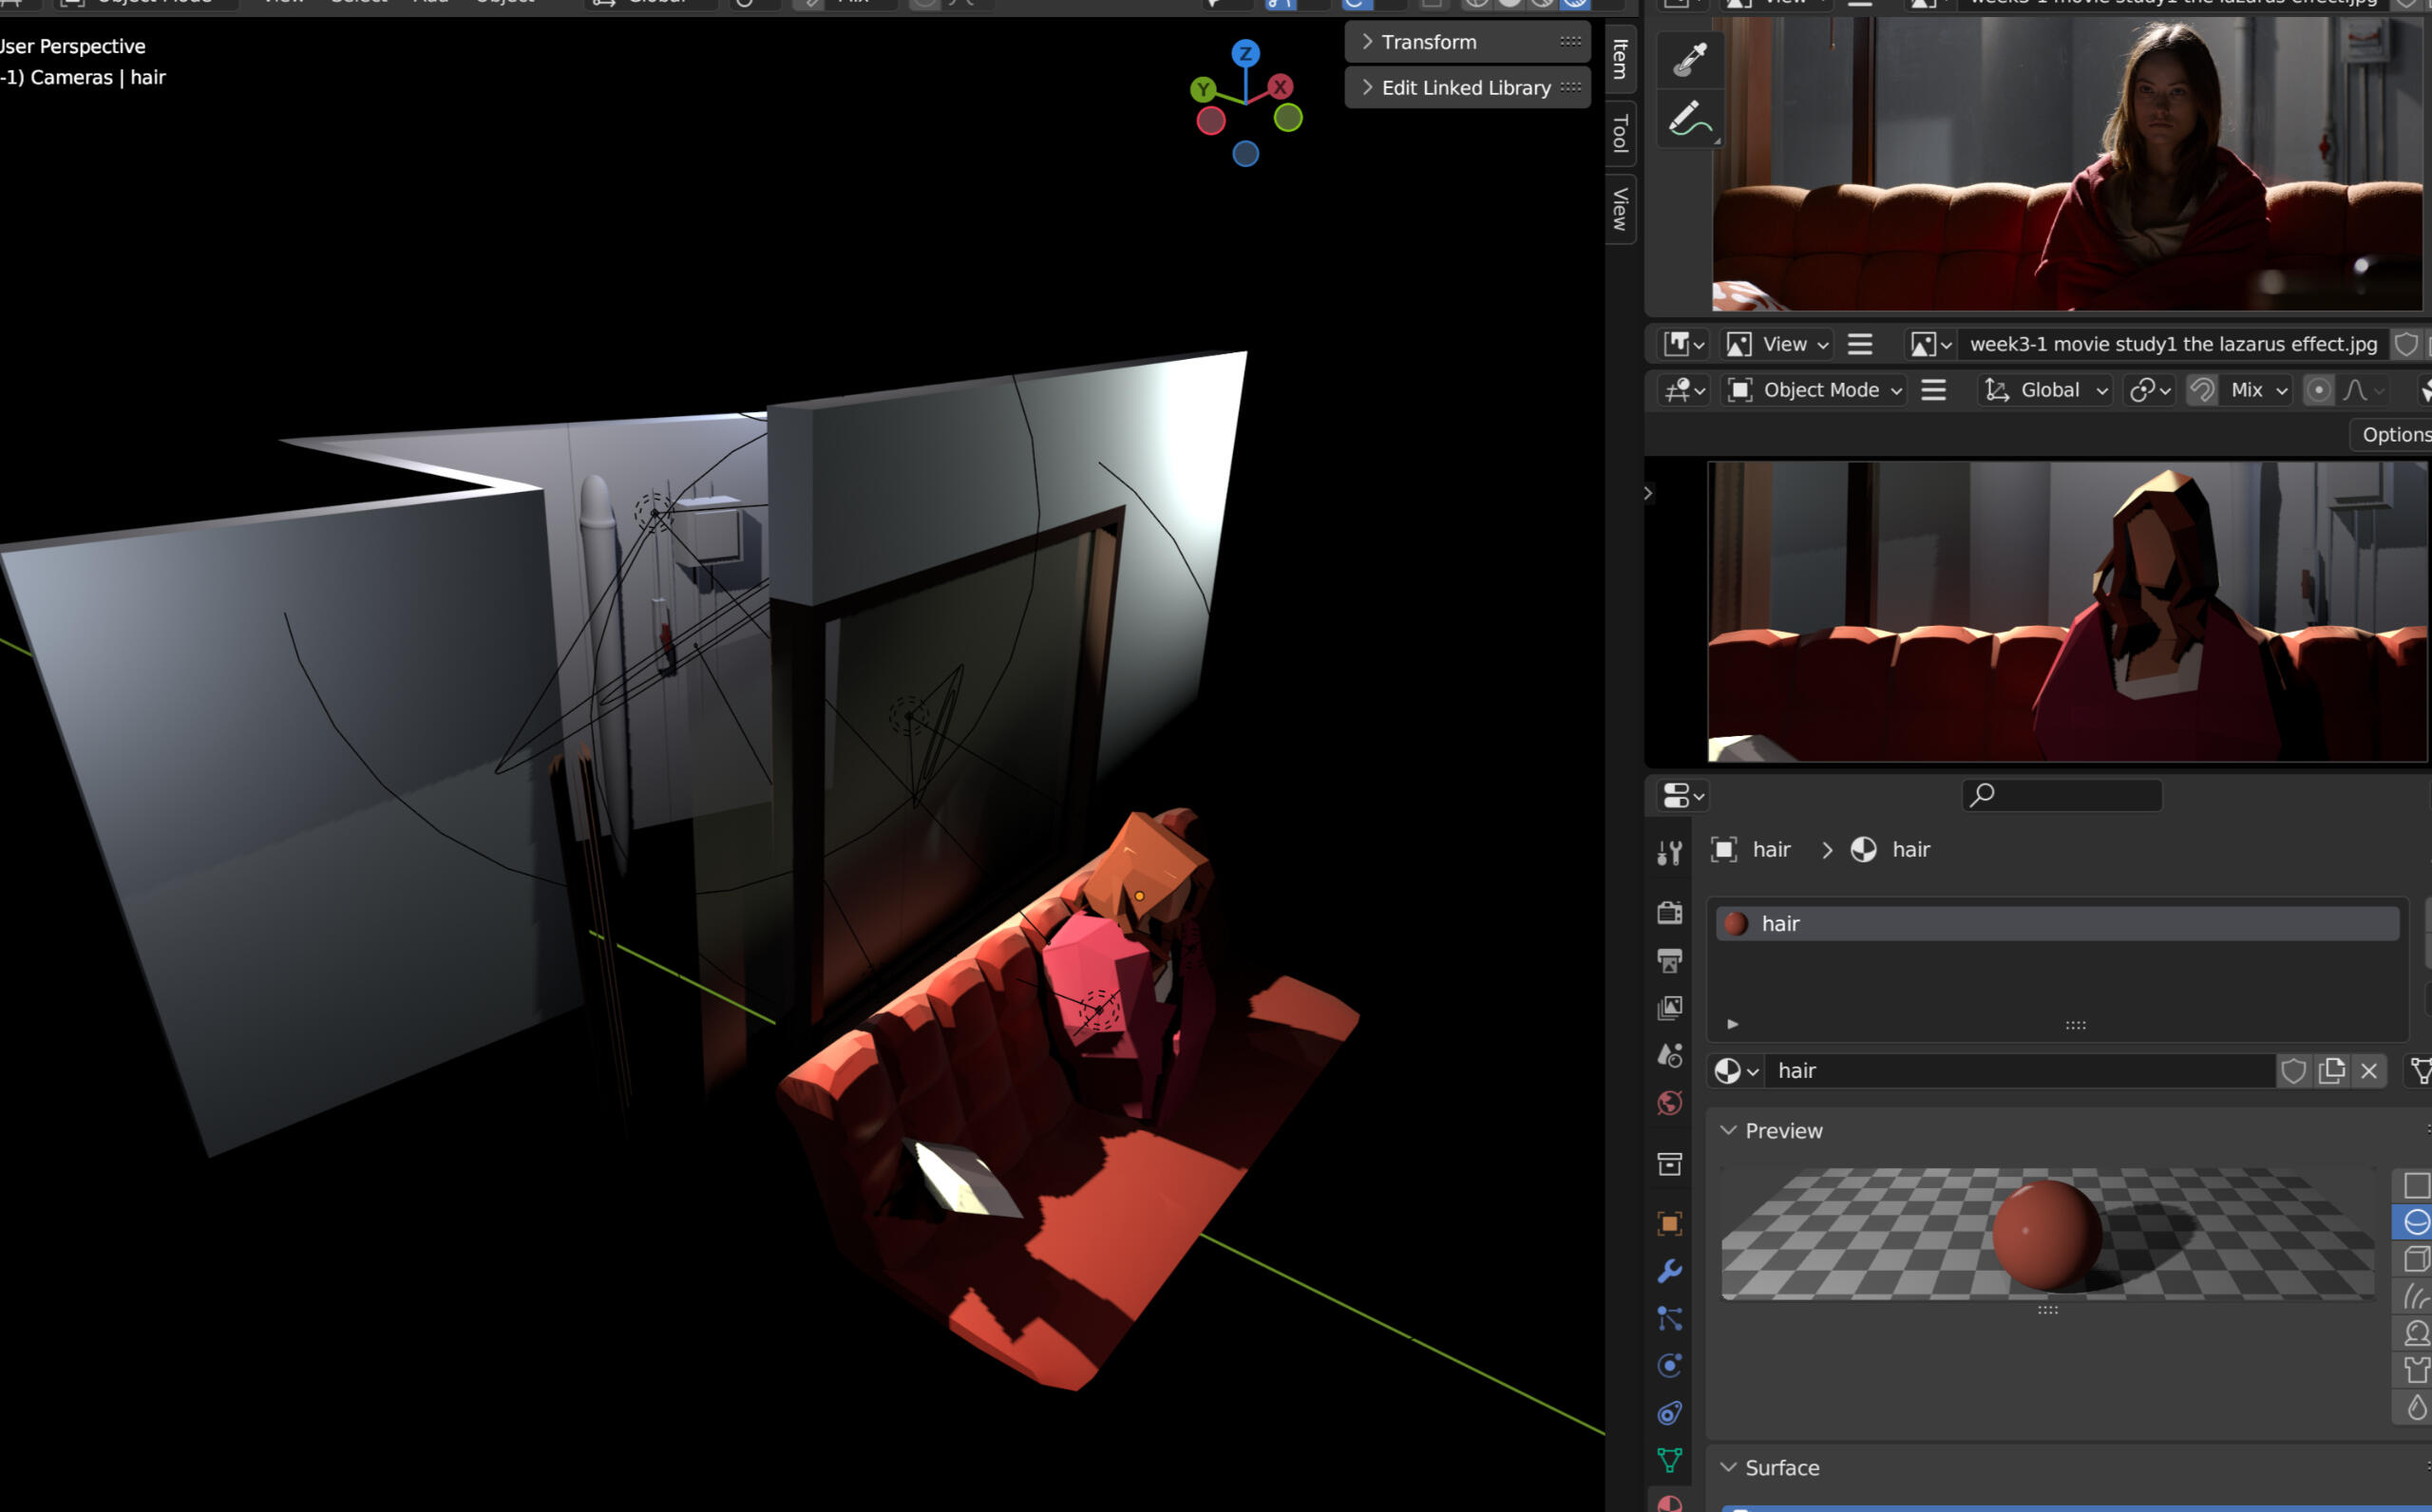Select the Annotate pencil tool

coord(1690,119)
